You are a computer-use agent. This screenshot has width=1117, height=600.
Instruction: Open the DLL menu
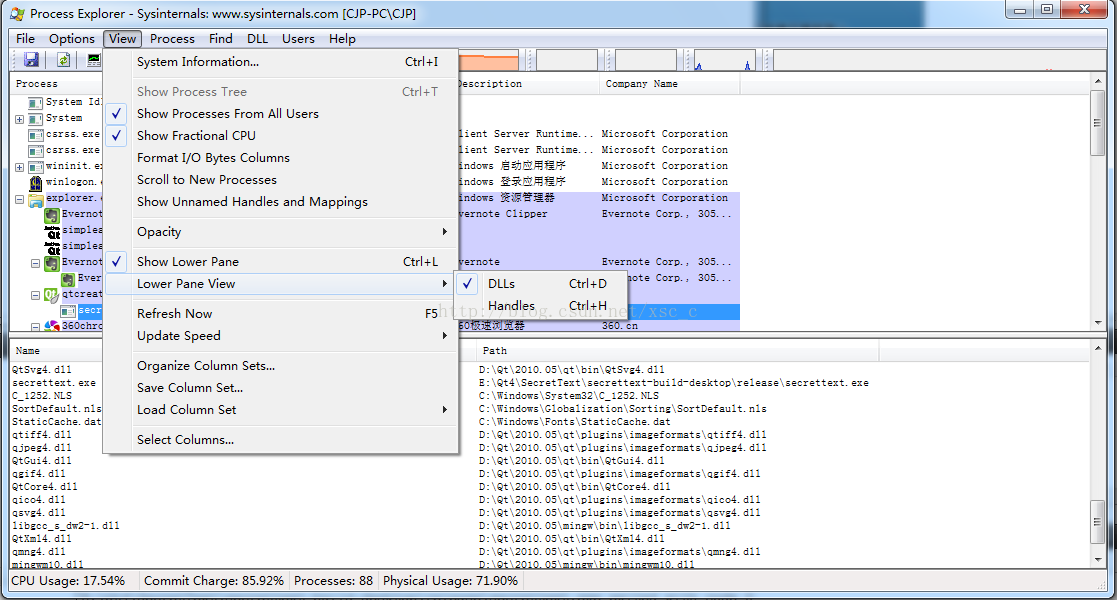coord(257,38)
